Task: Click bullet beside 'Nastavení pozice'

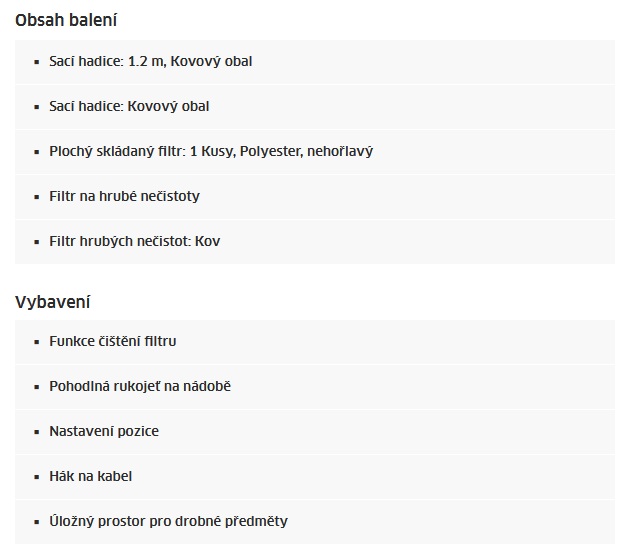Action: click(x=37, y=432)
